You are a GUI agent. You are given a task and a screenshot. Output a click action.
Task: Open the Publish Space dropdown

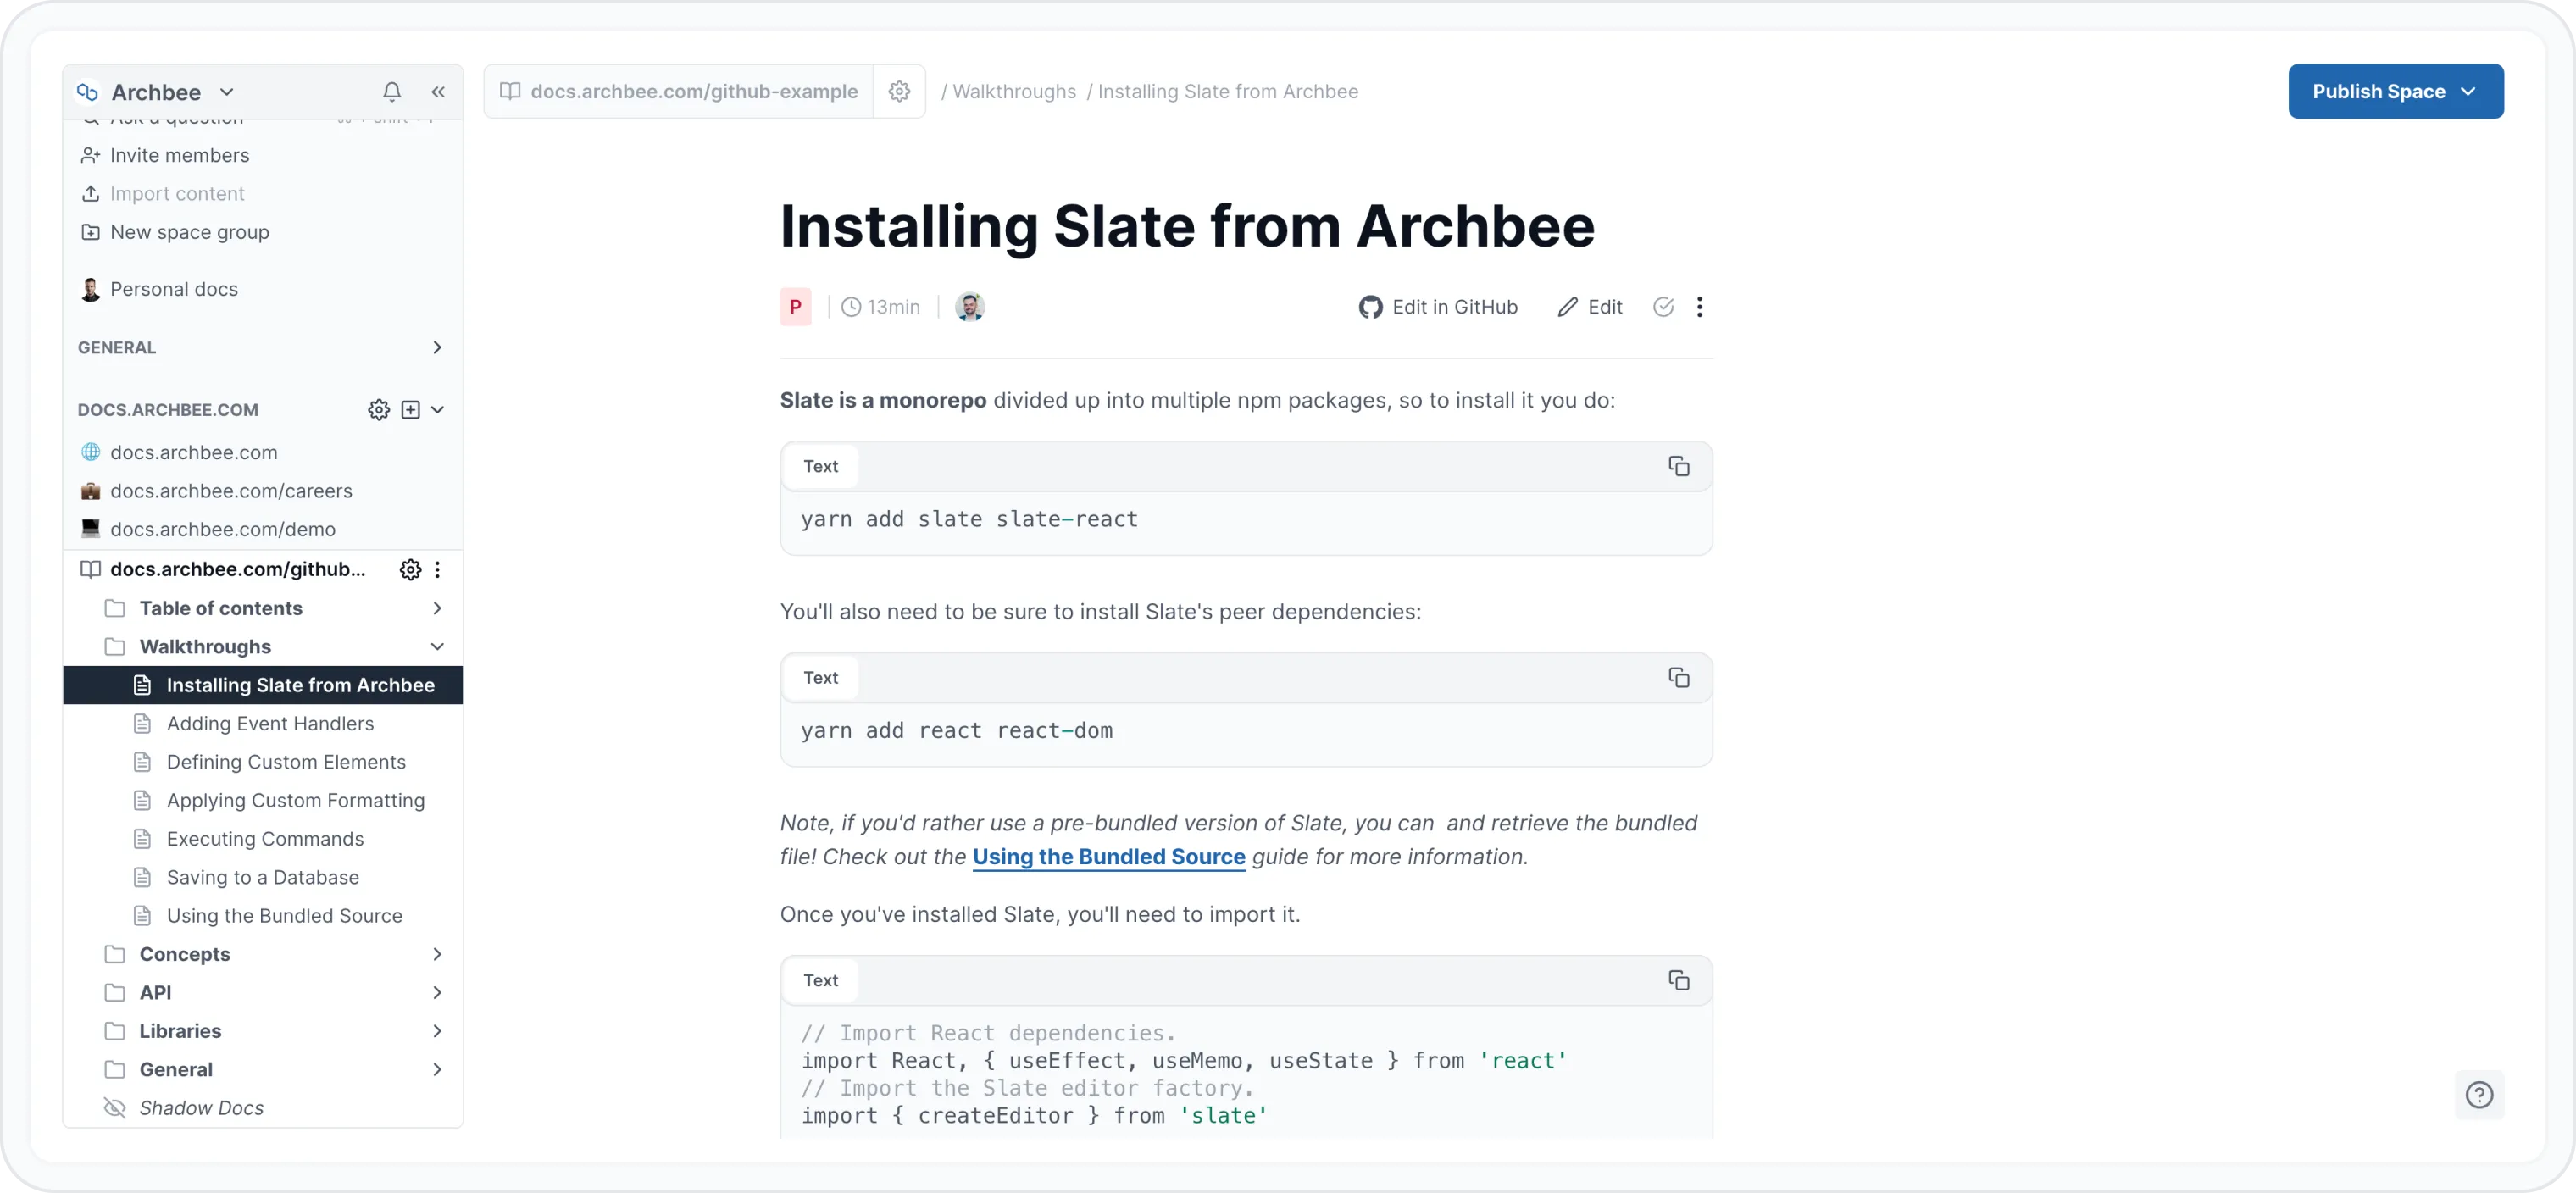pyautogui.click(x=2395, y=91)
